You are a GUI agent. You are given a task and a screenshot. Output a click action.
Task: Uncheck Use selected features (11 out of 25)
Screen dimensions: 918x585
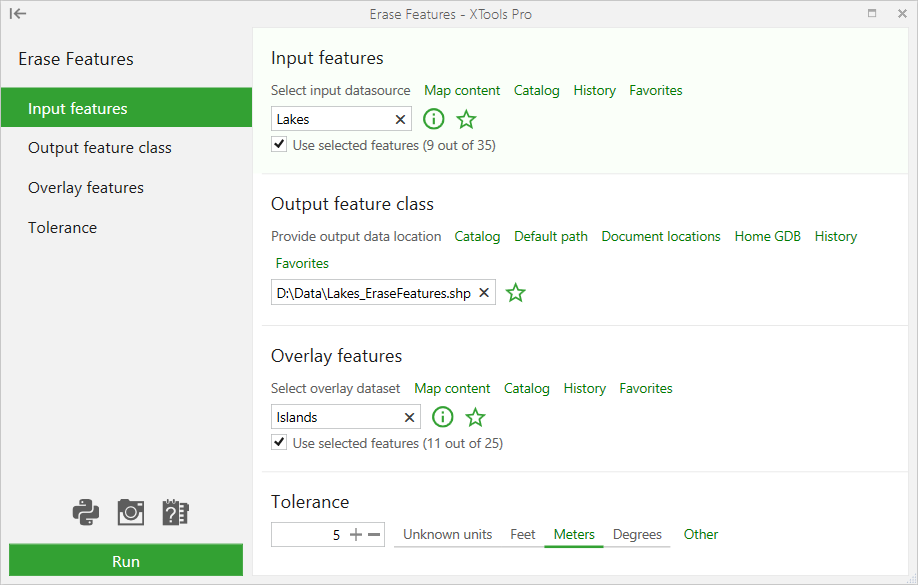[279, 442]
